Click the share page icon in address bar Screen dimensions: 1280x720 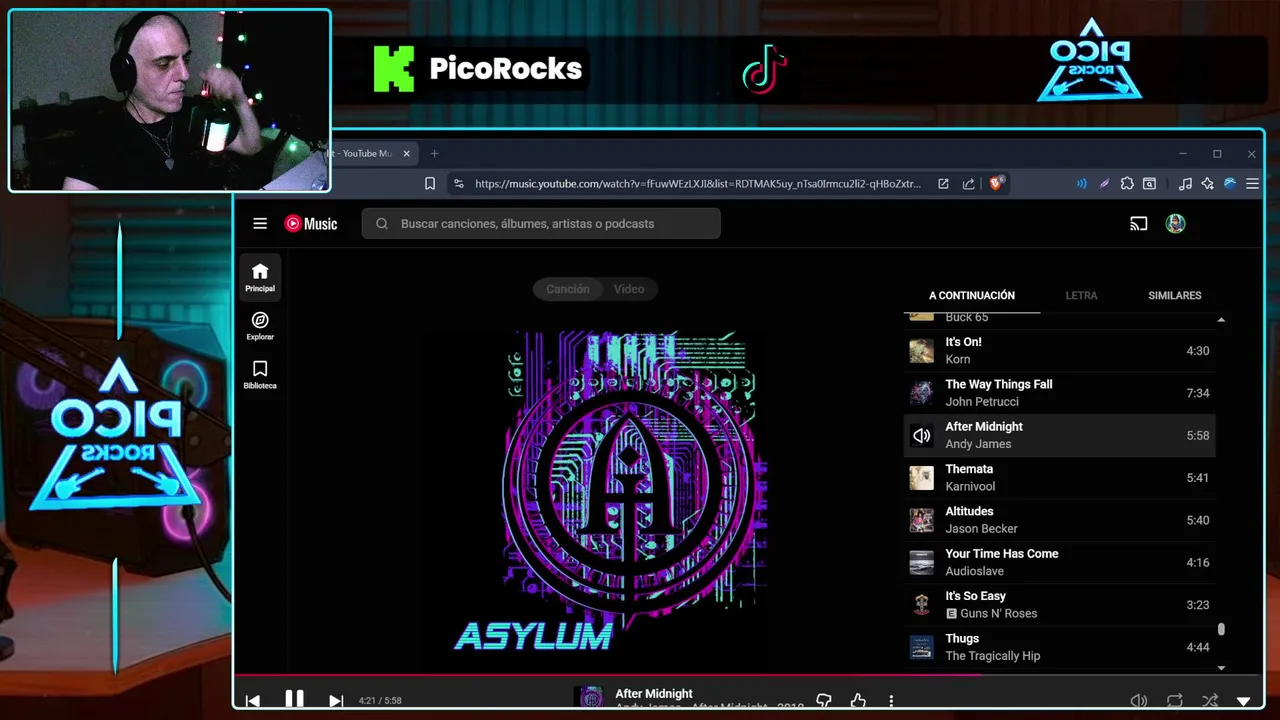point(968,184)
